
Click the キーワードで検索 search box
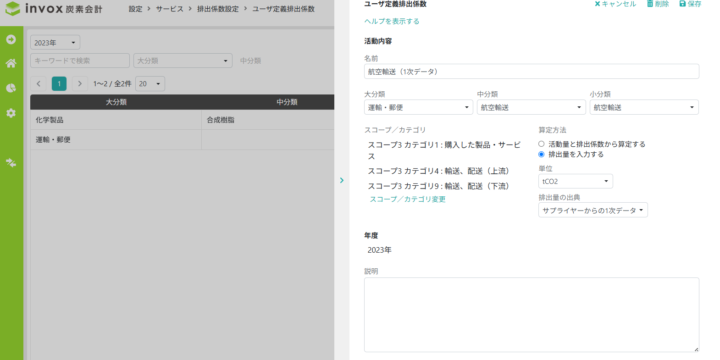pos(80,61)
